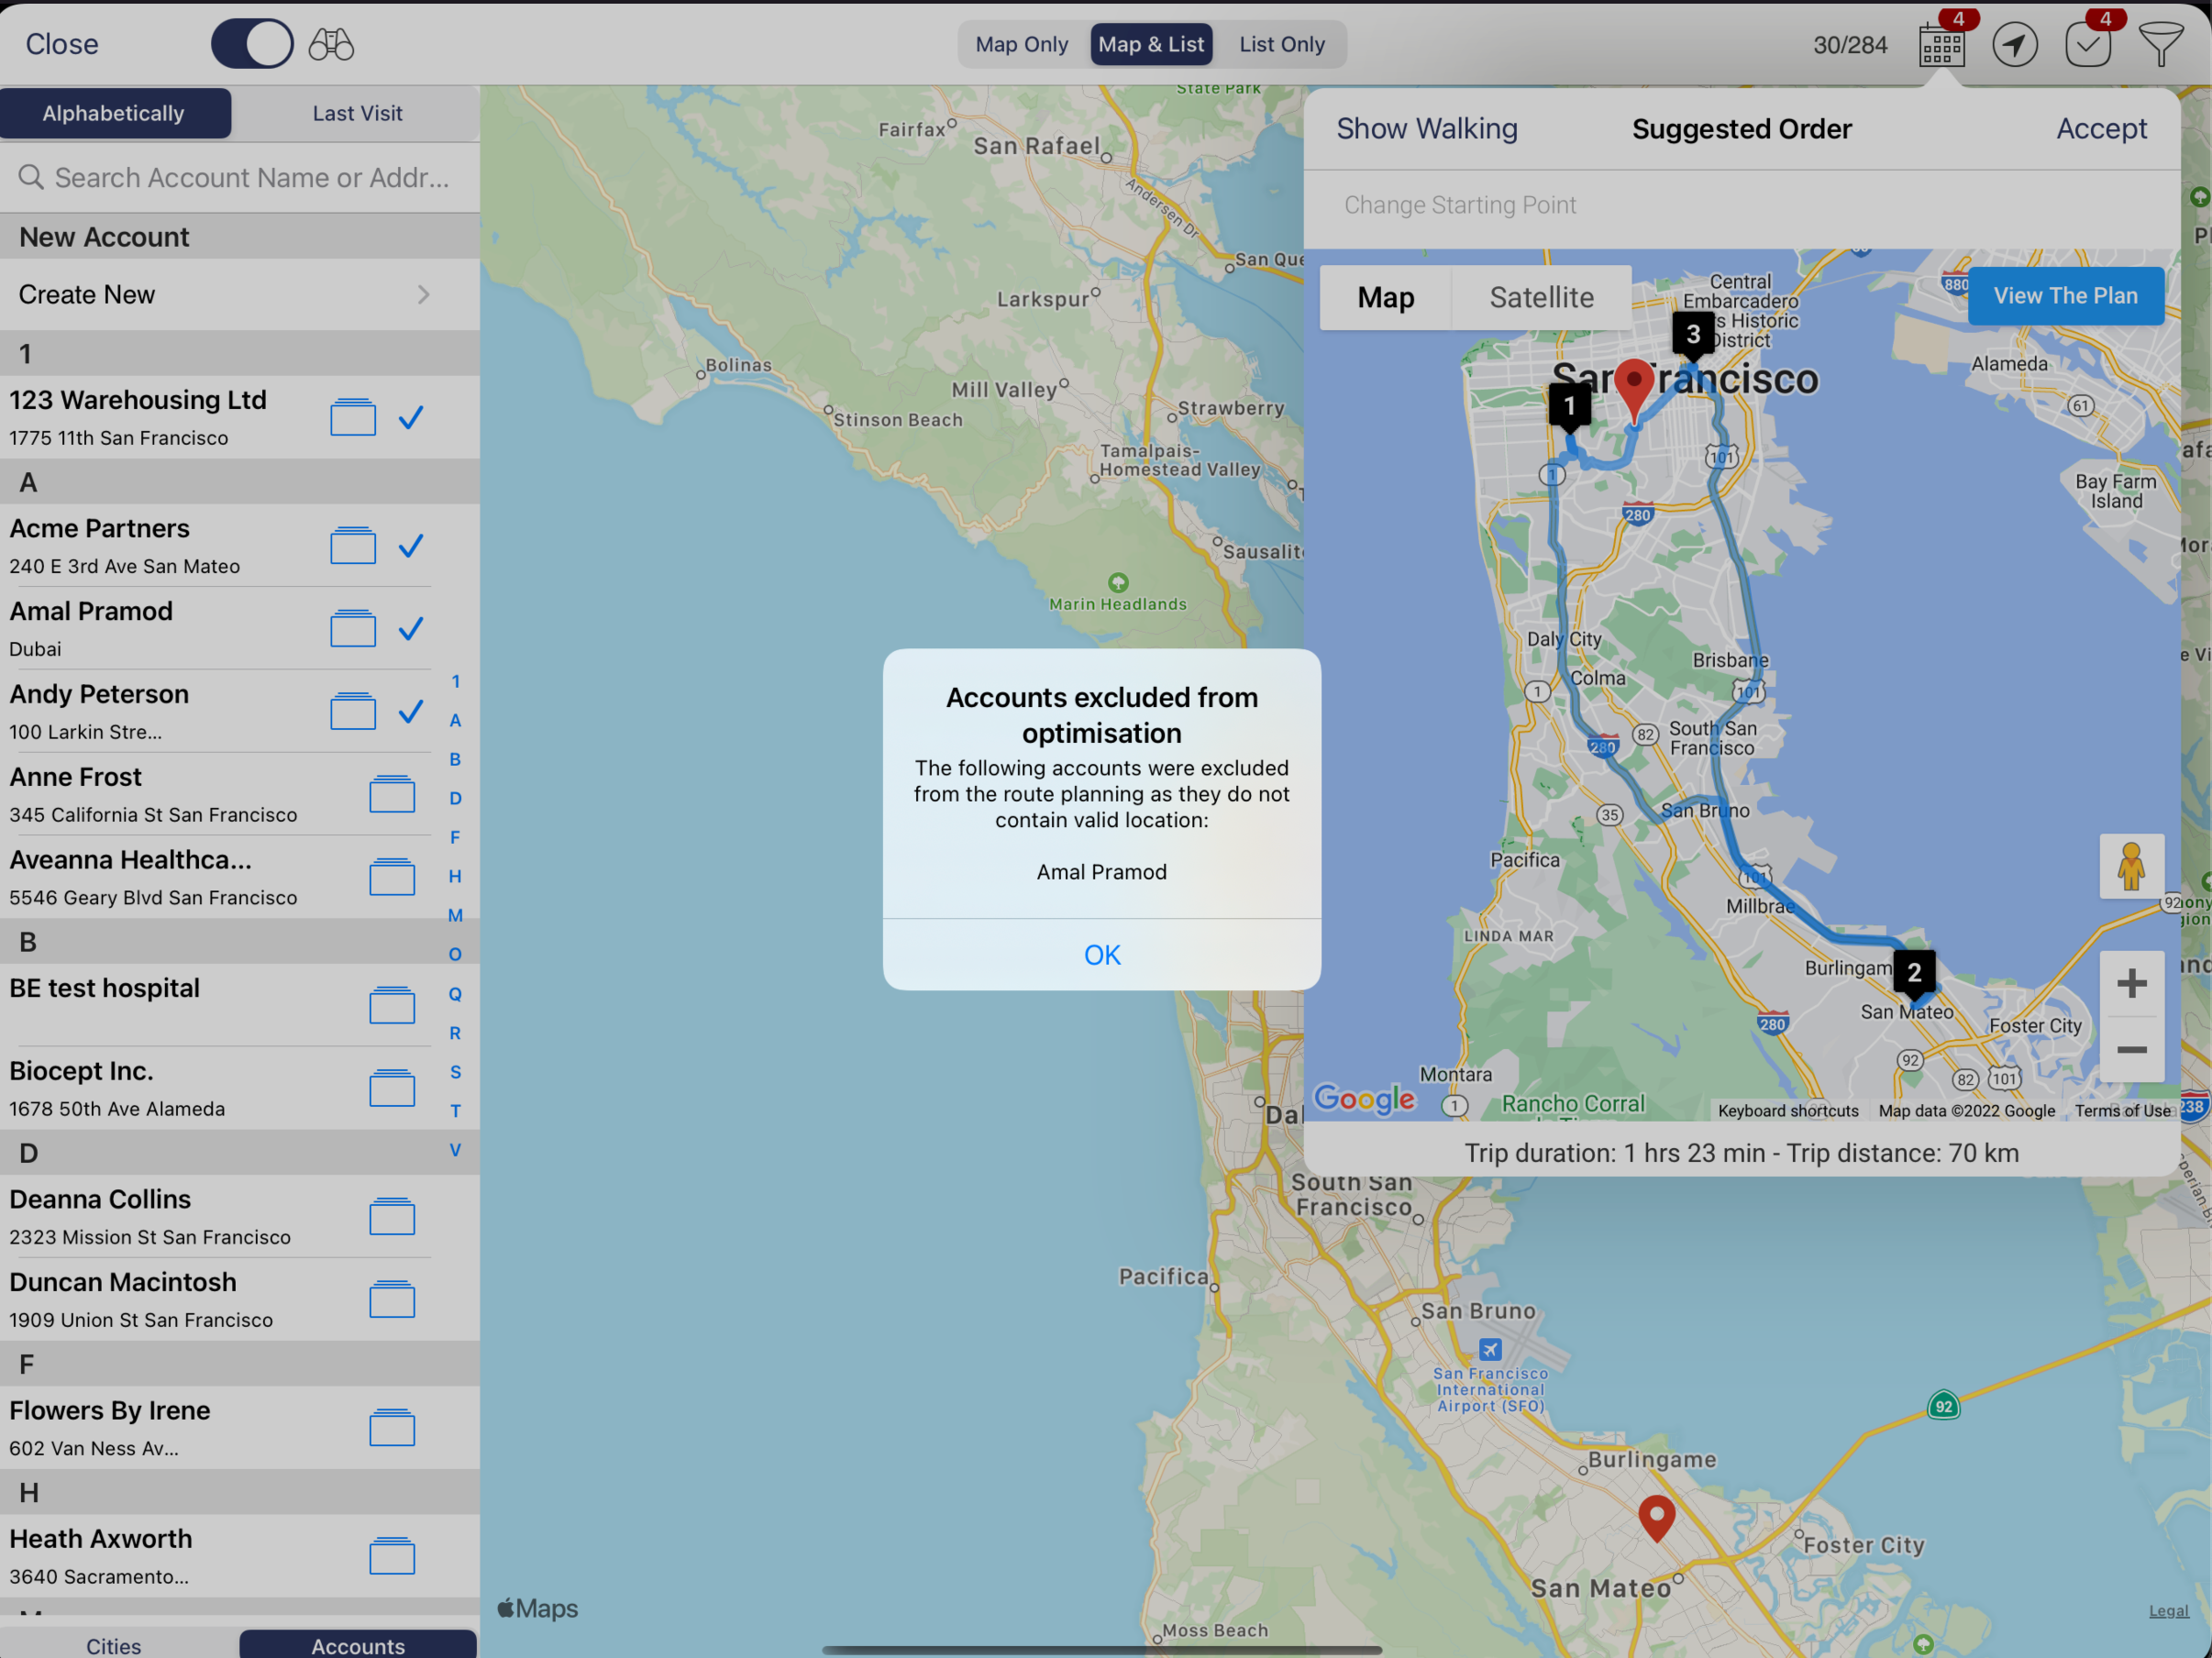Tap the binoculars icon beside the toggle
This screenshot has width=2212, height=1658.
point(330,44)
